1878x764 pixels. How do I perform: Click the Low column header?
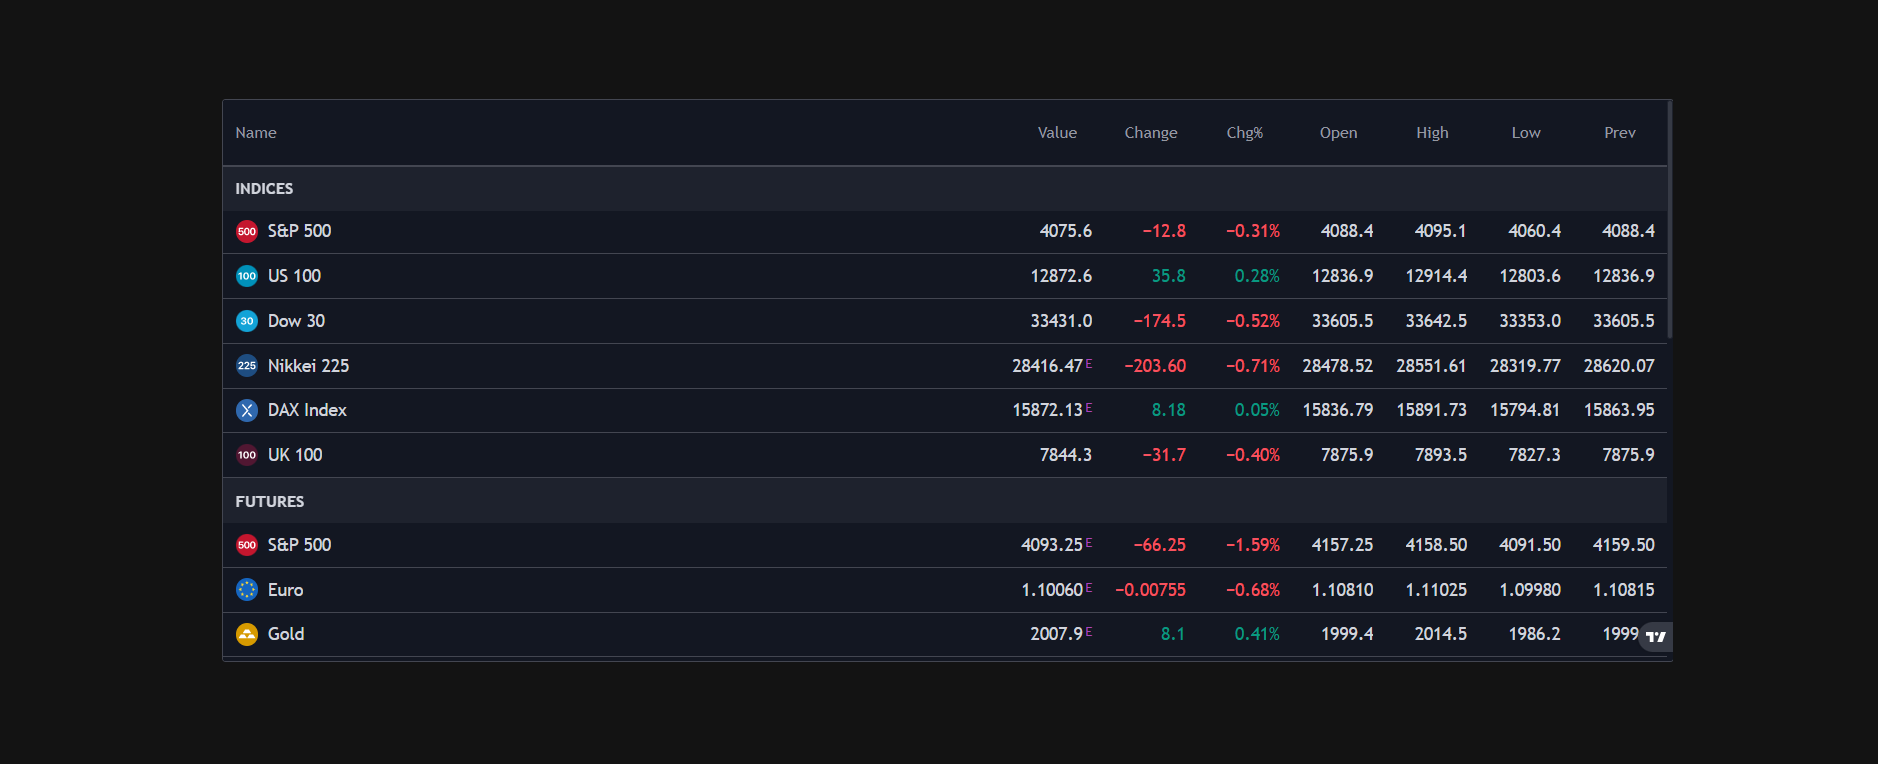[1526, 133]
